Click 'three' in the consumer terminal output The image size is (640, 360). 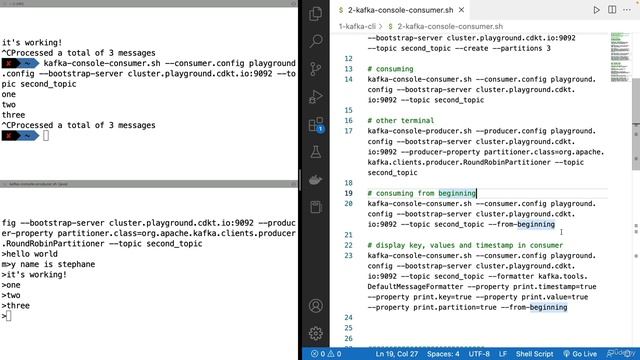click(13, 115)
